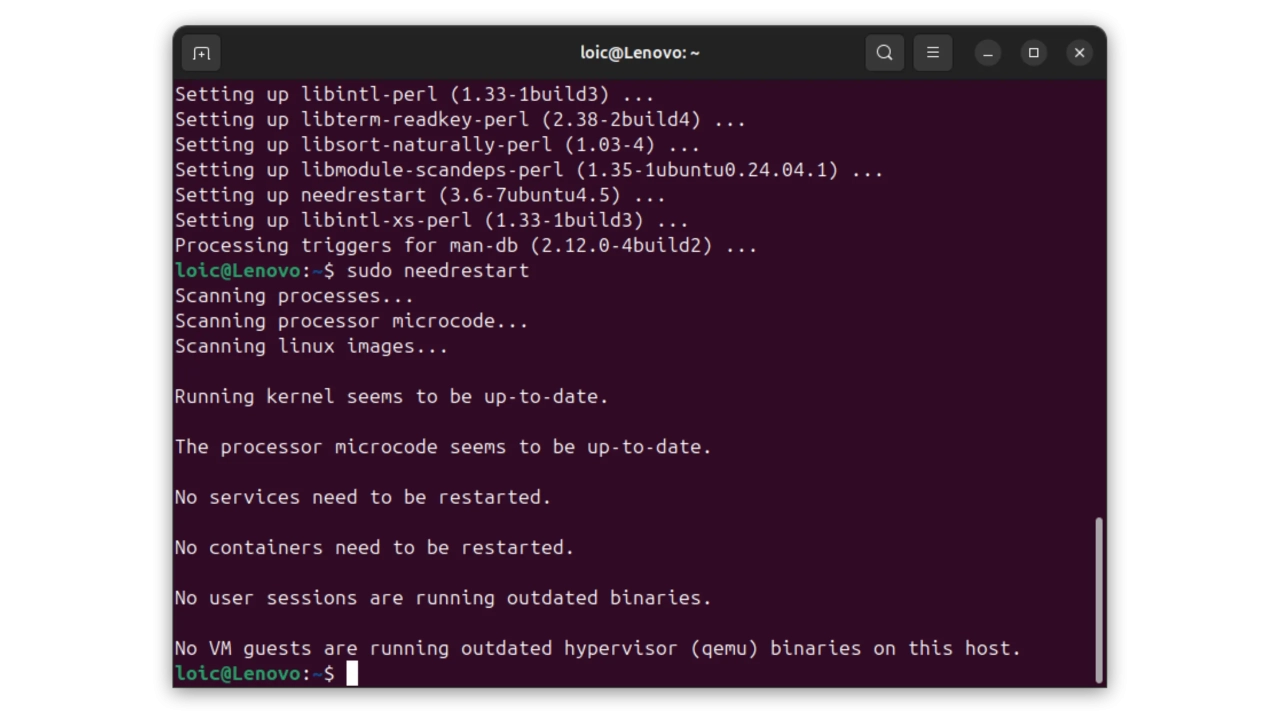Click the loic@Lenovo: ~ window title
Viewport: 1280px width, 720px height.
click(640, 53)
